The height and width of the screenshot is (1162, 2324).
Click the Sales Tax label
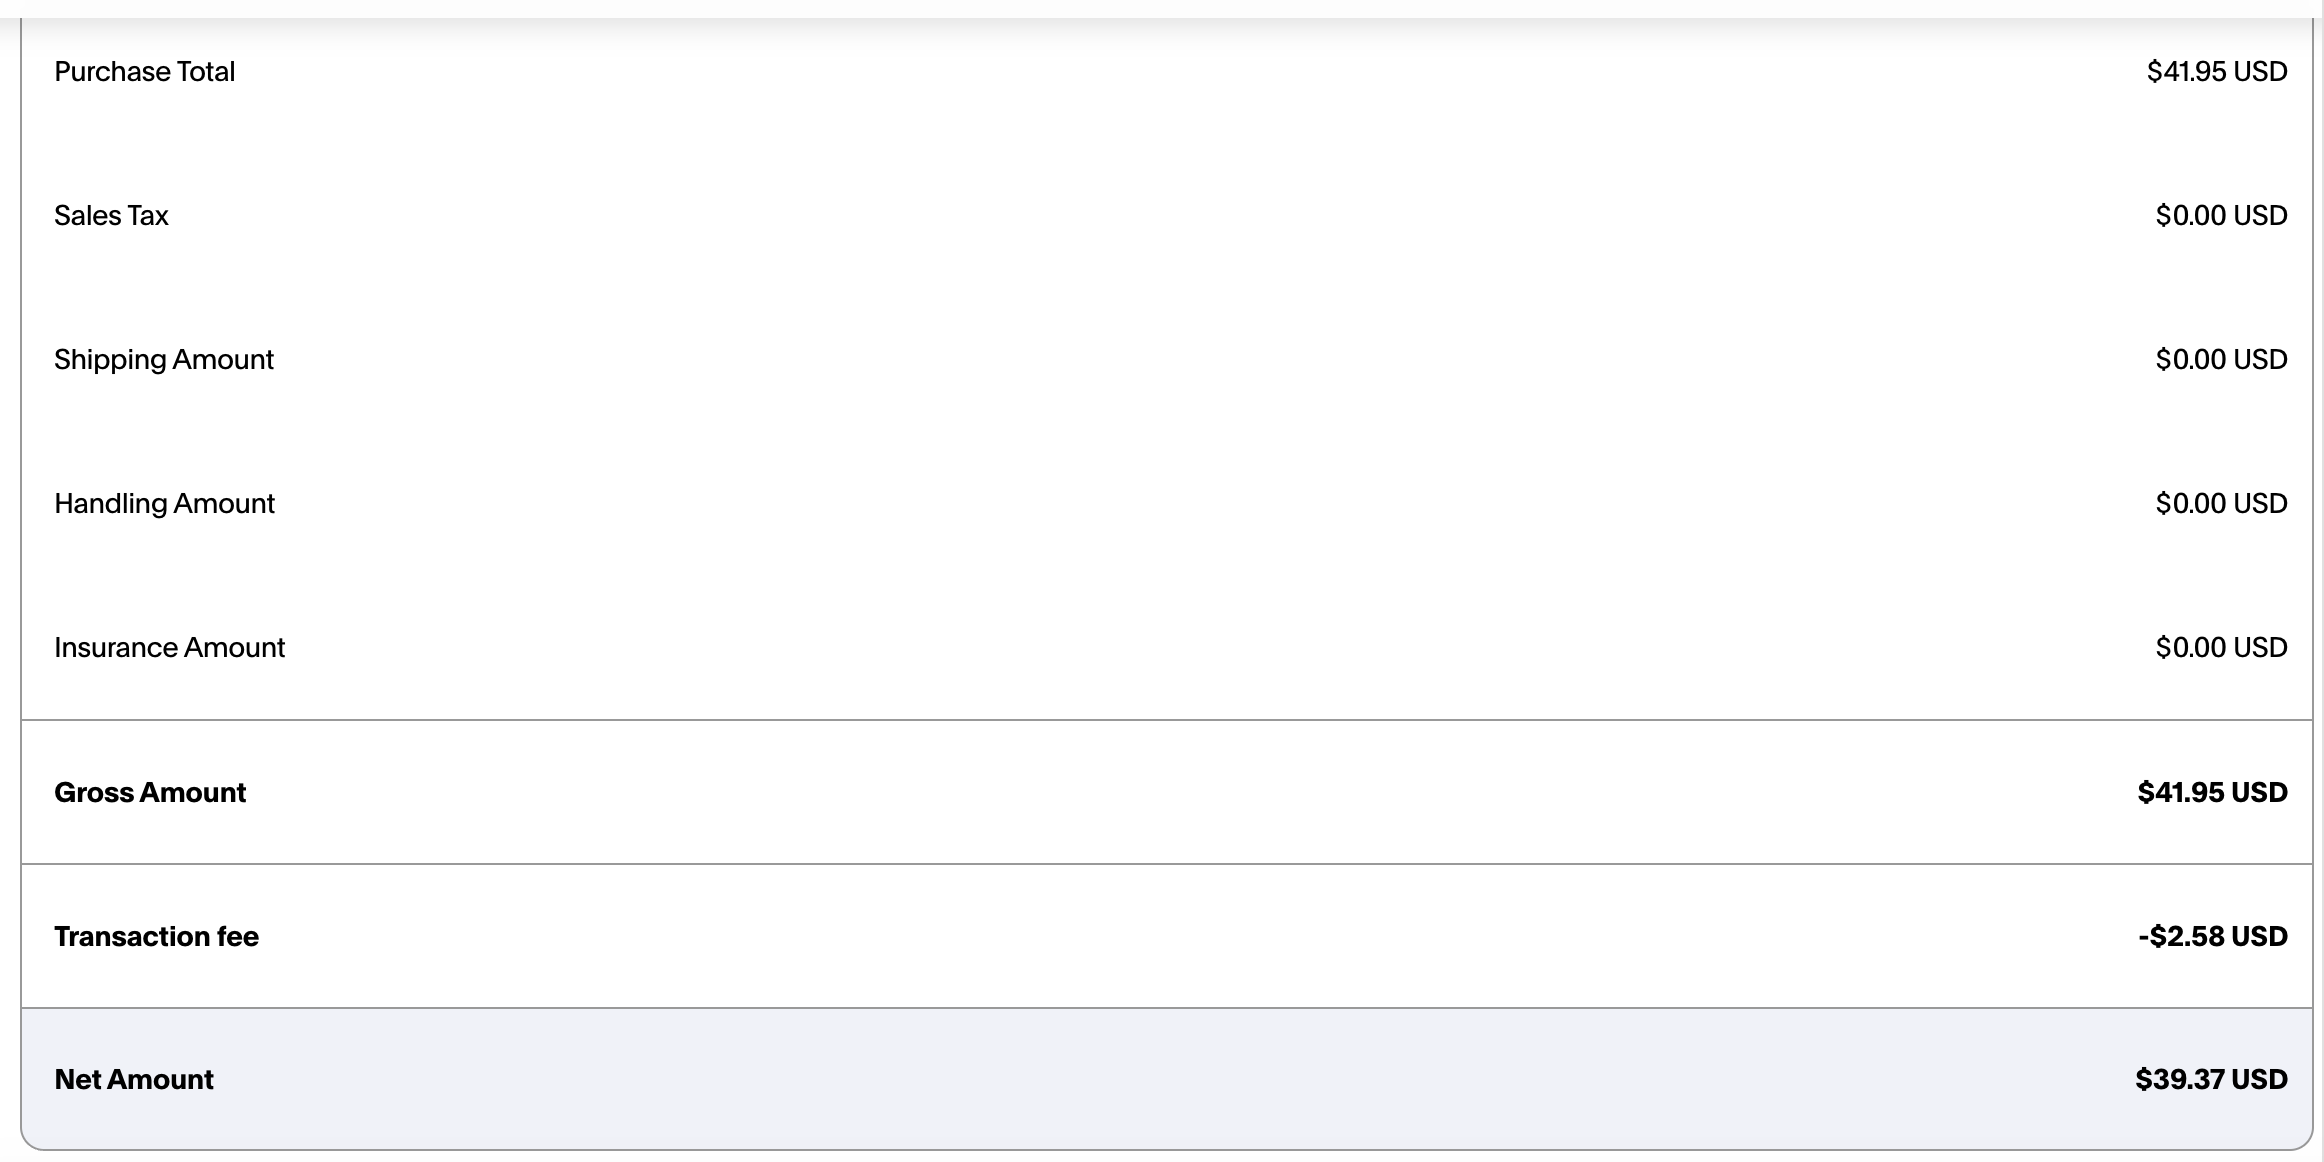[x=111, y=216]
